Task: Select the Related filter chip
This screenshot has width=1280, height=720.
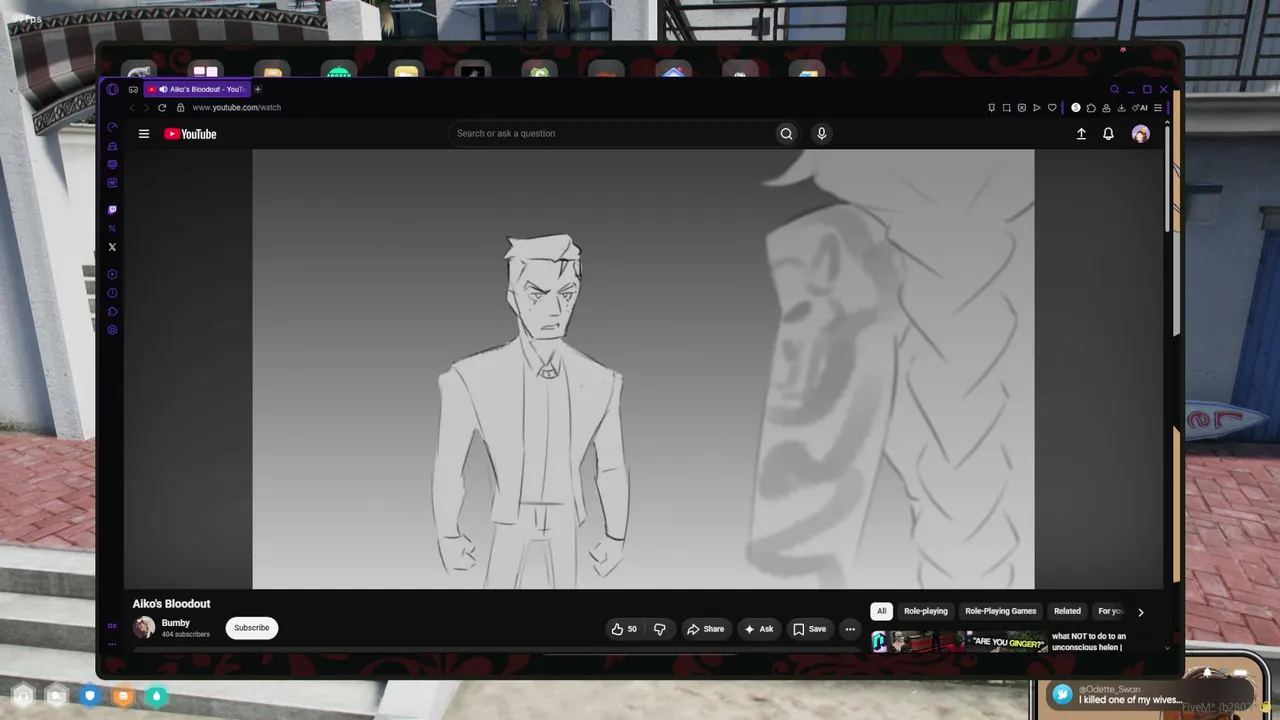Action: point(1067,611)
